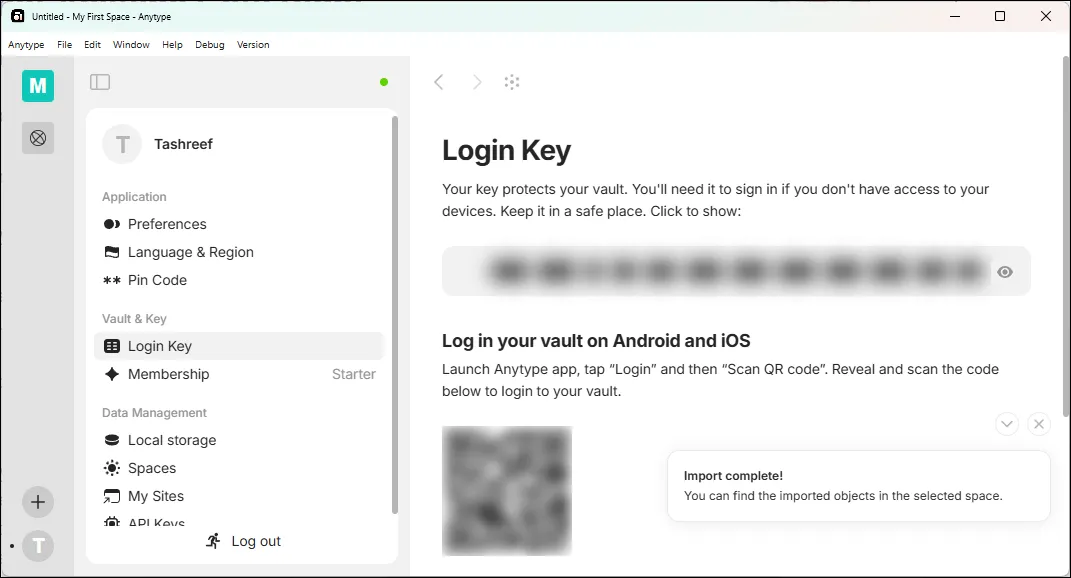Select the Language & Region option
The width and height of the screenshot is (1071, 578).
(190, 252)
